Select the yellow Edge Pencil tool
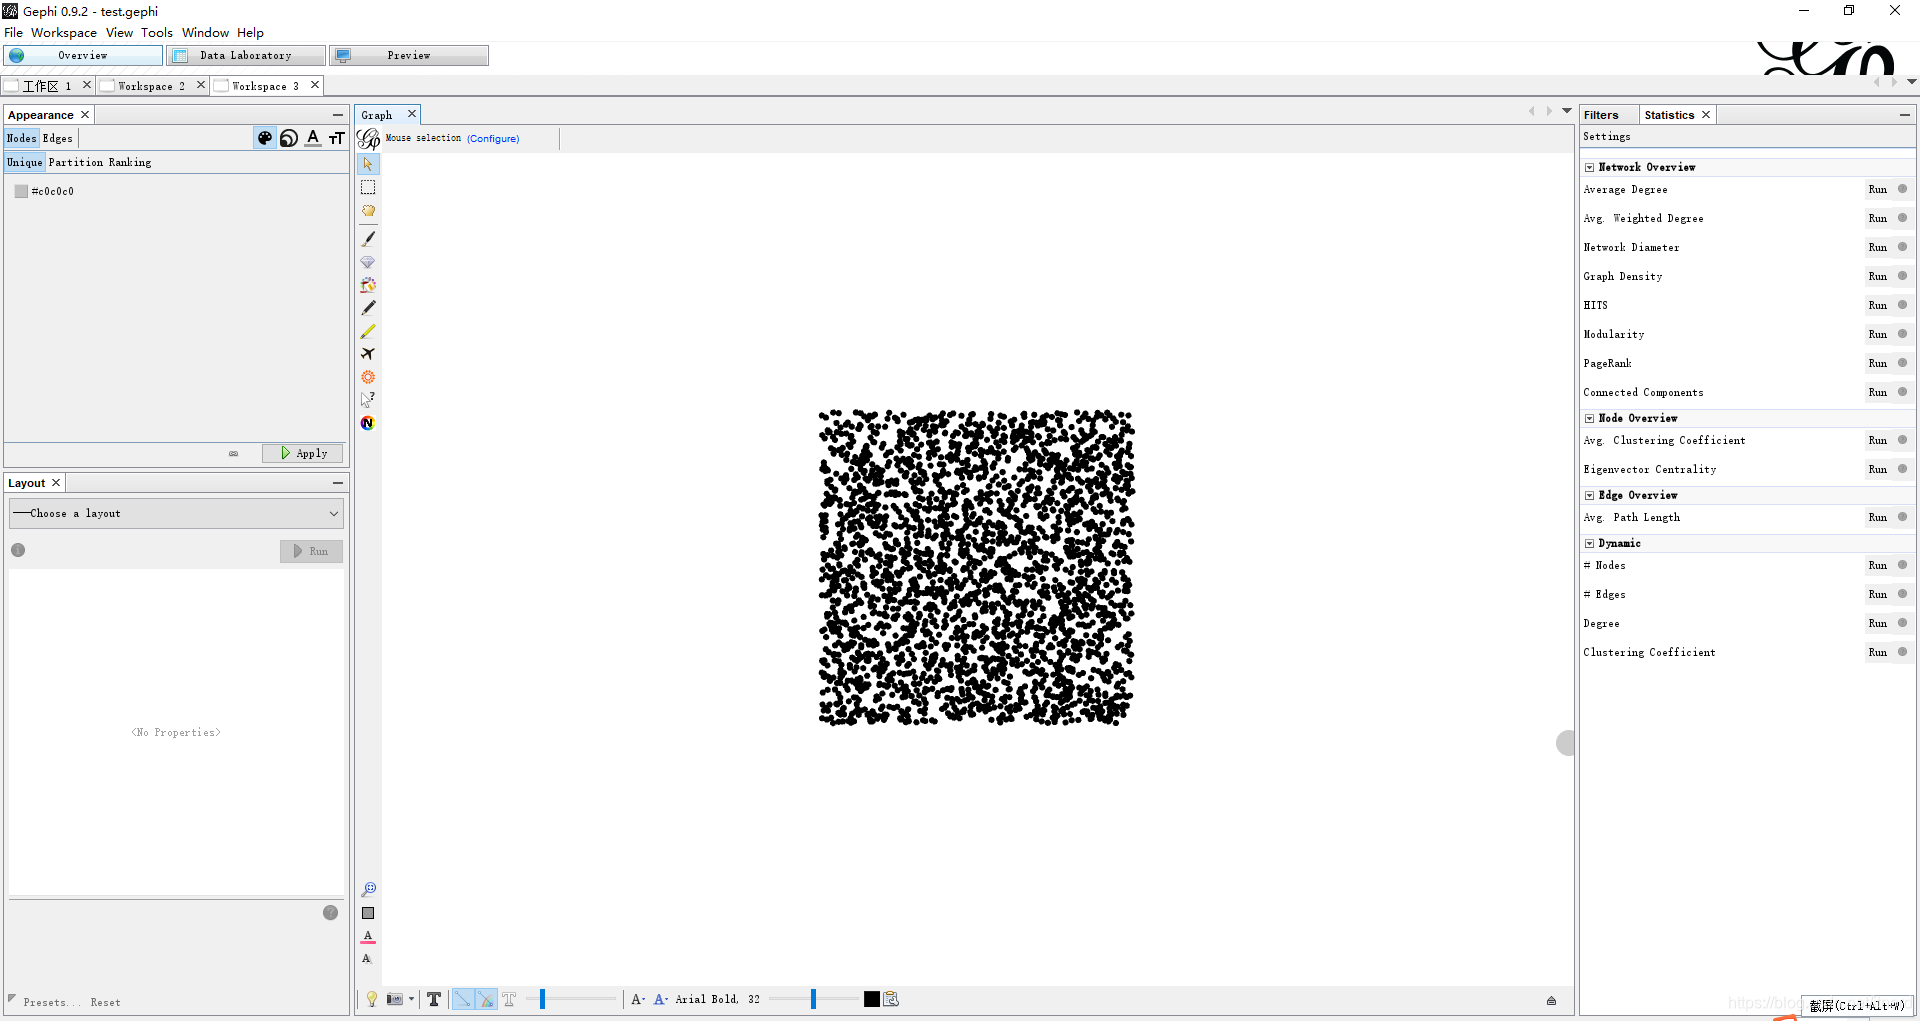 pos(368,331)
